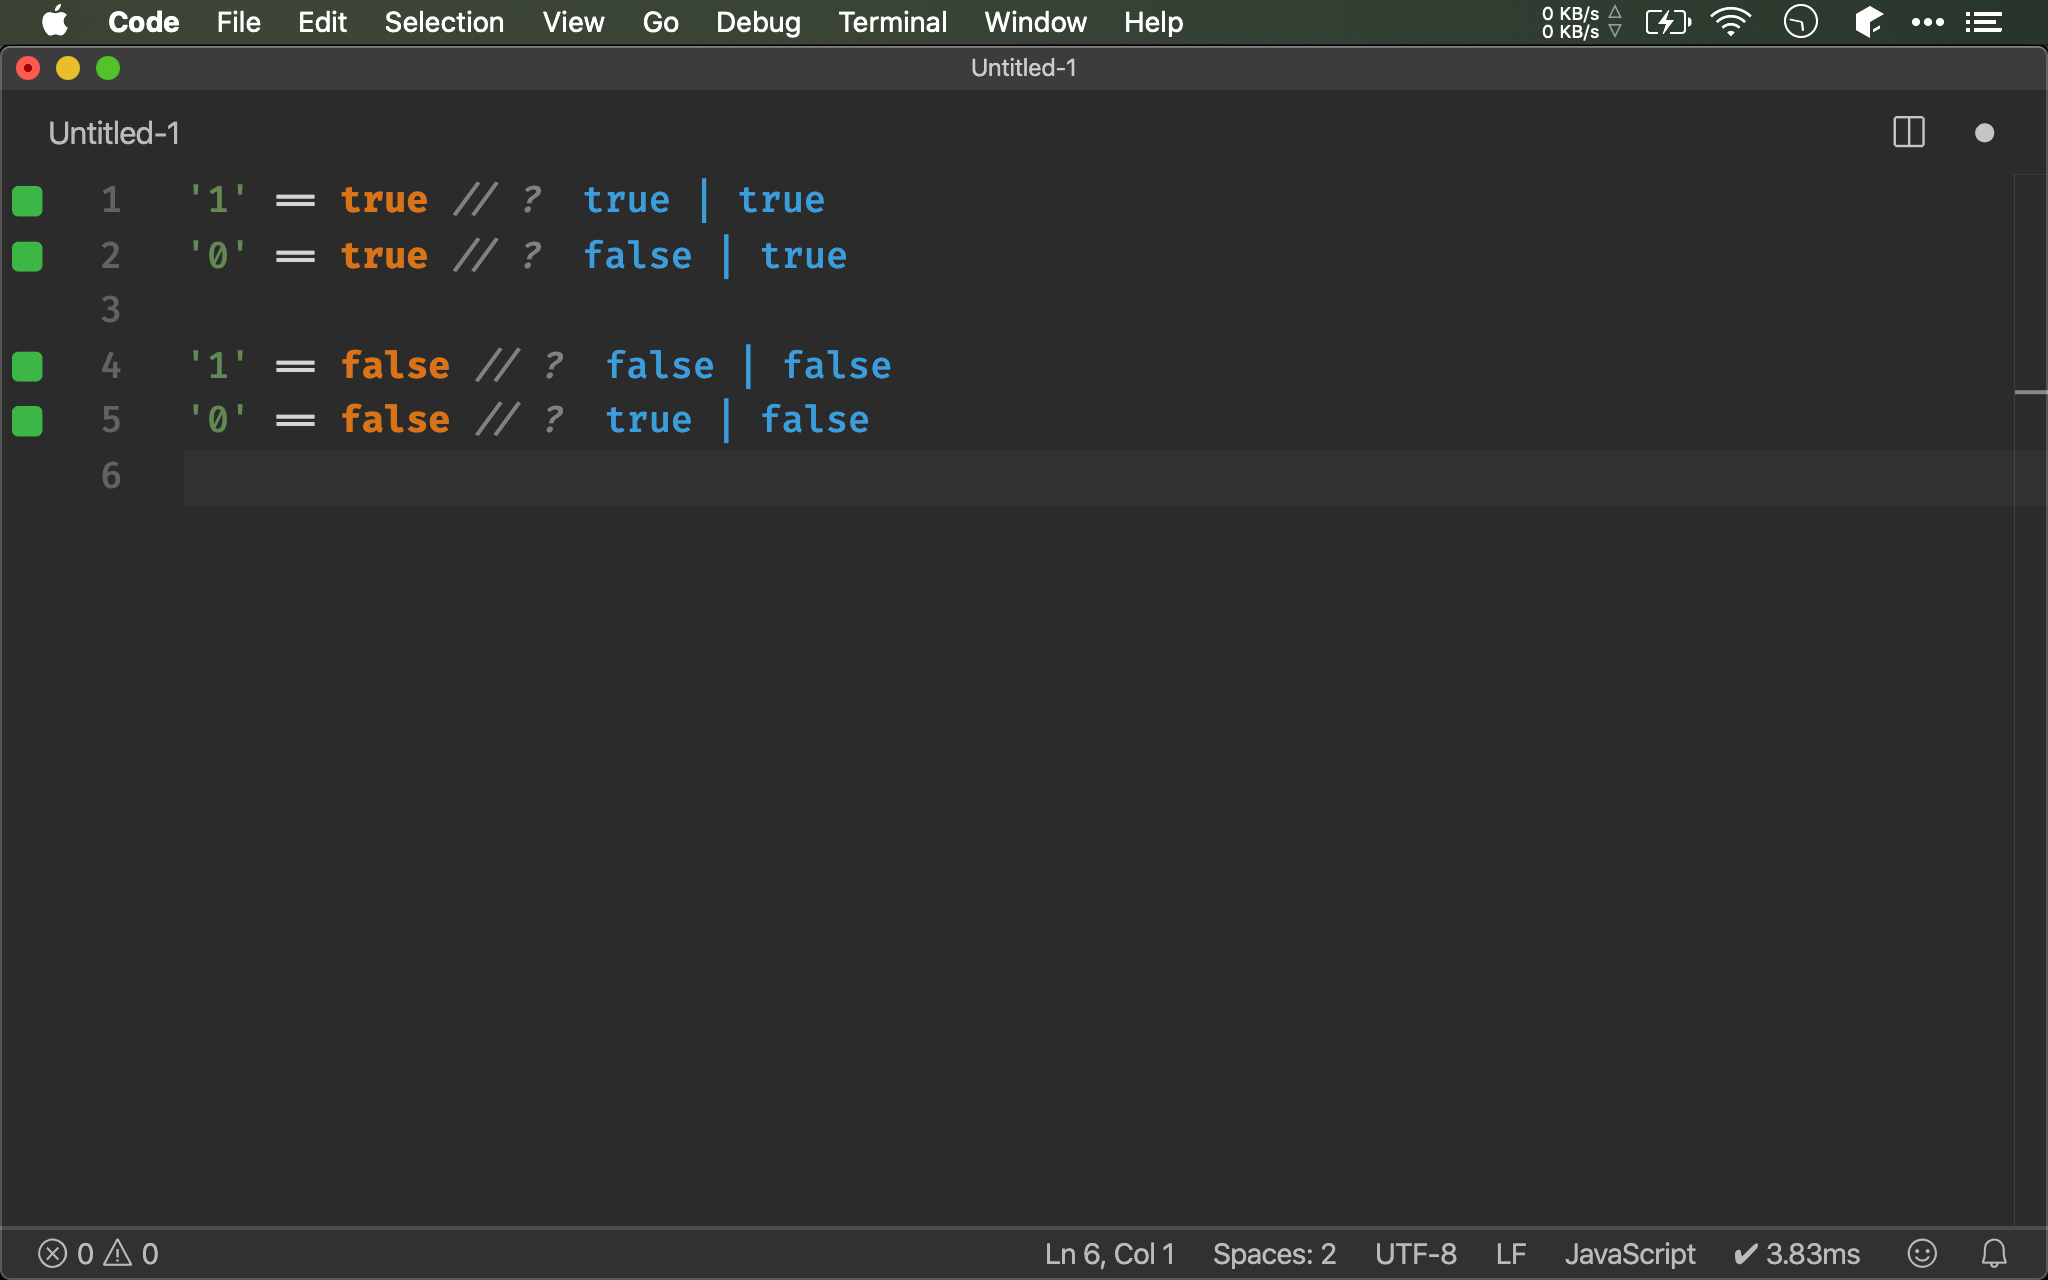Open the UTF-8 encoding selector

(x=1415, y=1253)
